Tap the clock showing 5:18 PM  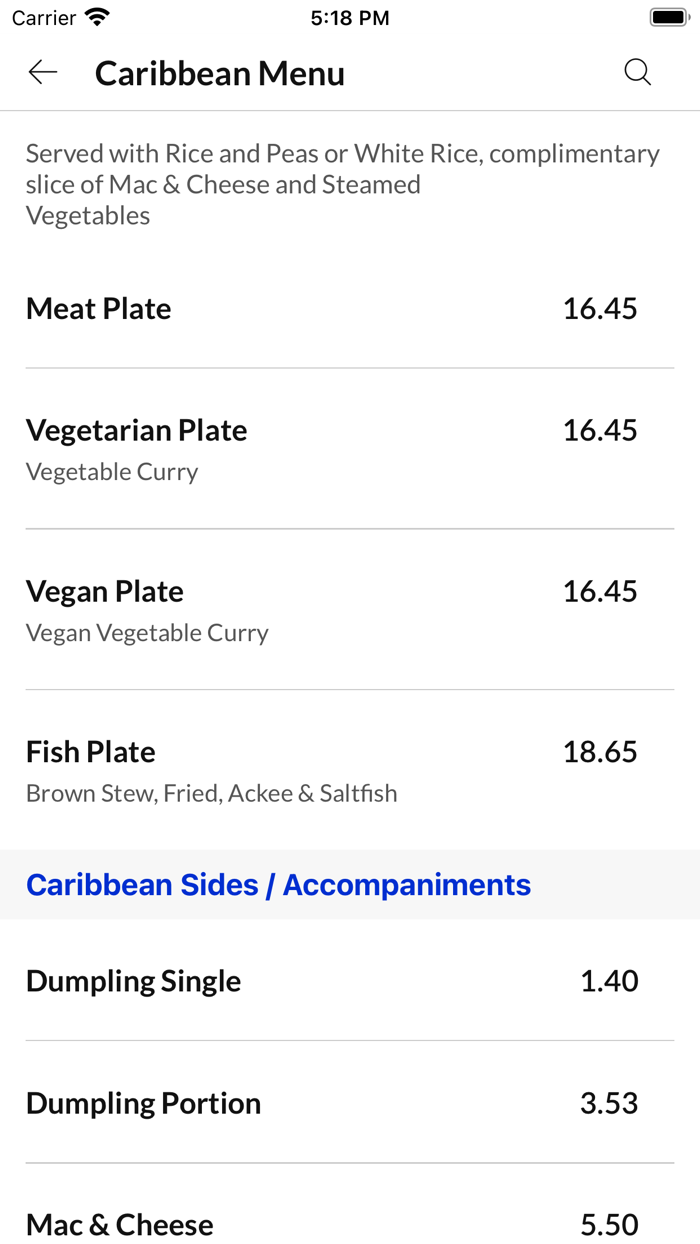pyautogui.click(x=348, y=17)
